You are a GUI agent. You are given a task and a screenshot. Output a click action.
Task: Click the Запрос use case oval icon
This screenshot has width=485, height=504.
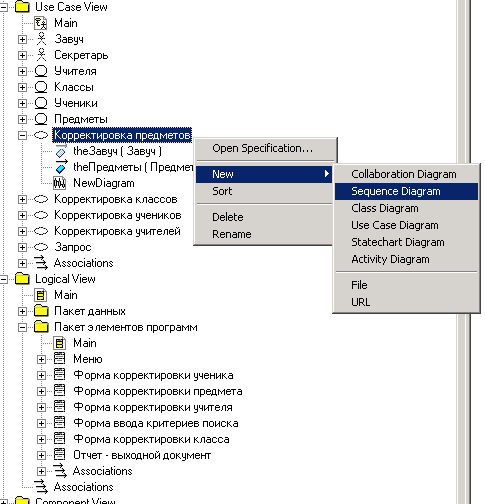tap(41, 247)
